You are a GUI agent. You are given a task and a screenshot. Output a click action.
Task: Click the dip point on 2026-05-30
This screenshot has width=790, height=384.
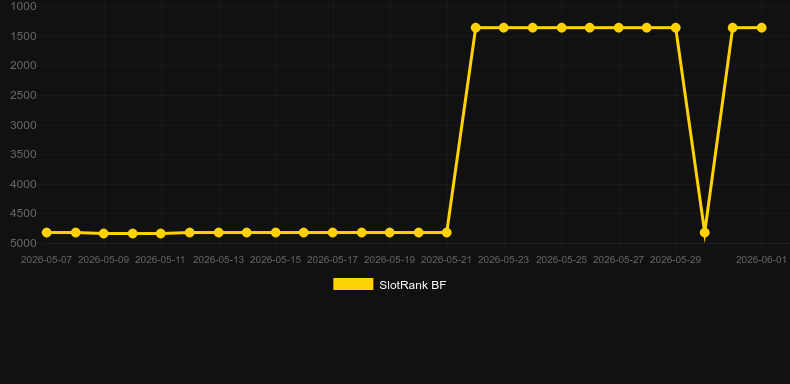tap(704, 232)
